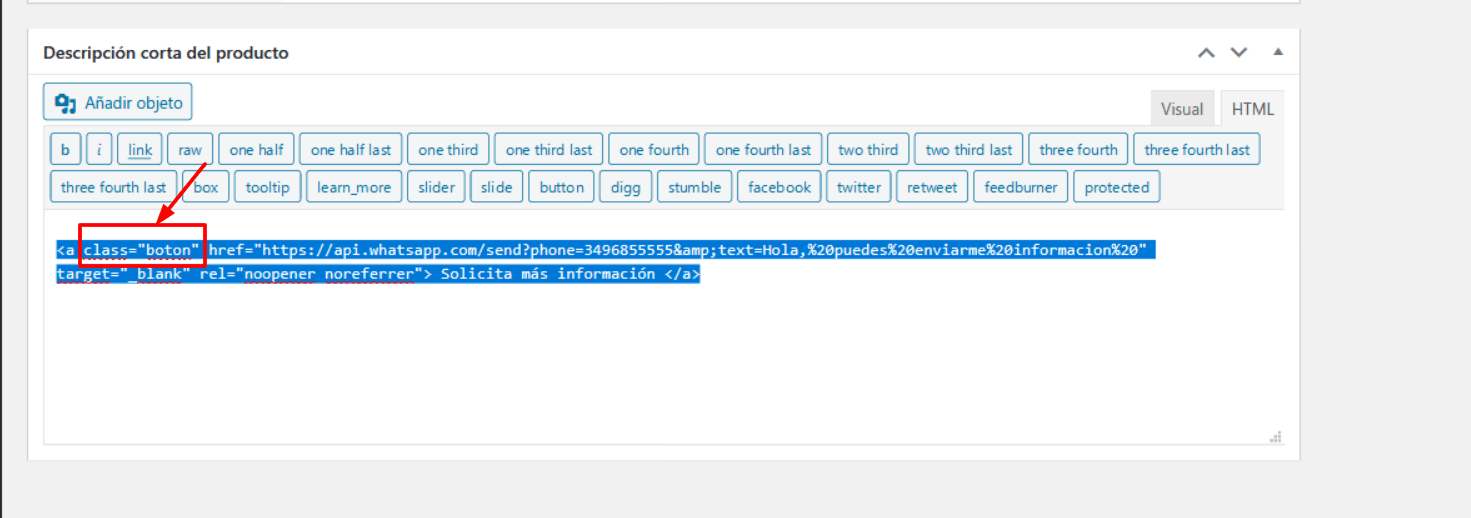This screenshot has width=1471, height=518.
Task: Switch to the Visual editor tab
Action: pyautogui.click(x=1182, y=109)
